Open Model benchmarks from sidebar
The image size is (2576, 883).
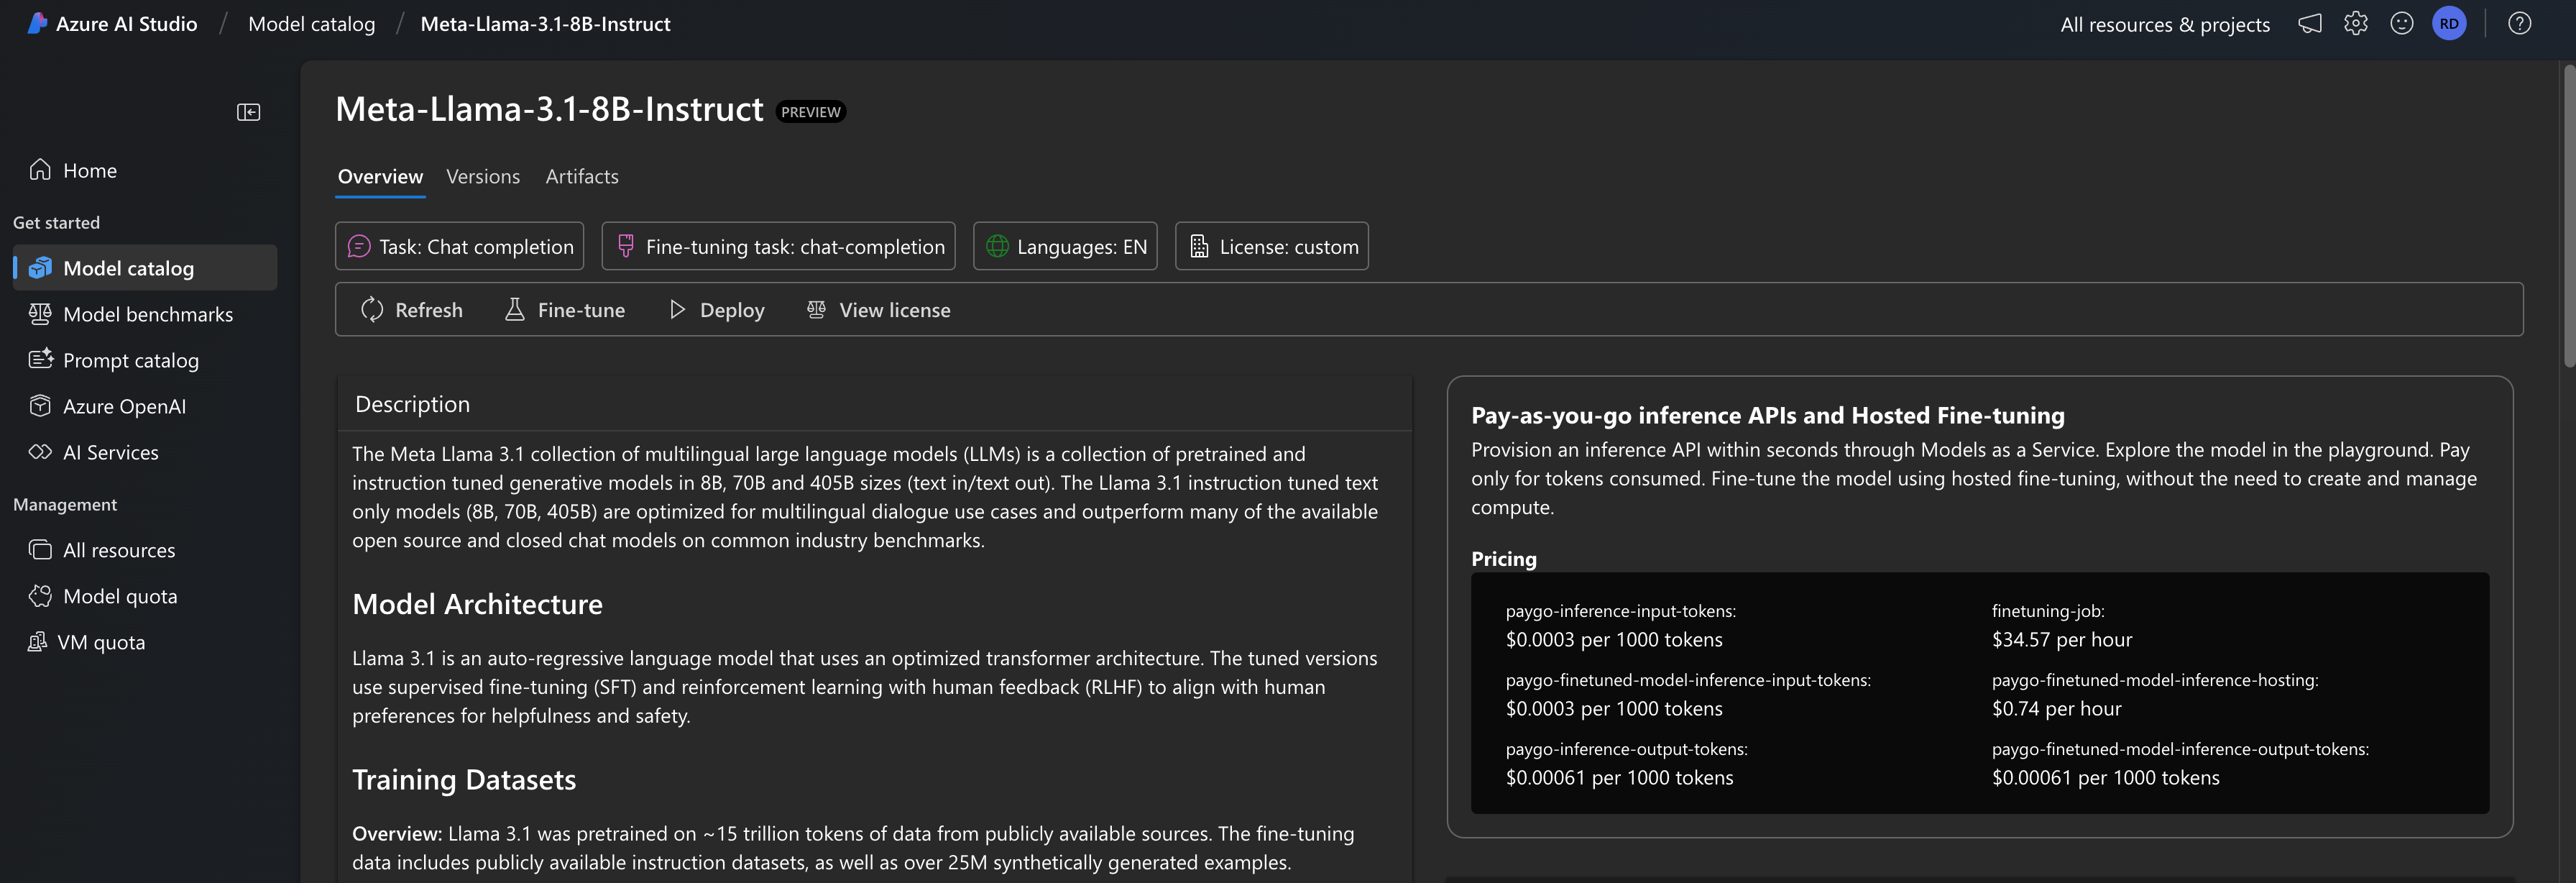[147, 314]
